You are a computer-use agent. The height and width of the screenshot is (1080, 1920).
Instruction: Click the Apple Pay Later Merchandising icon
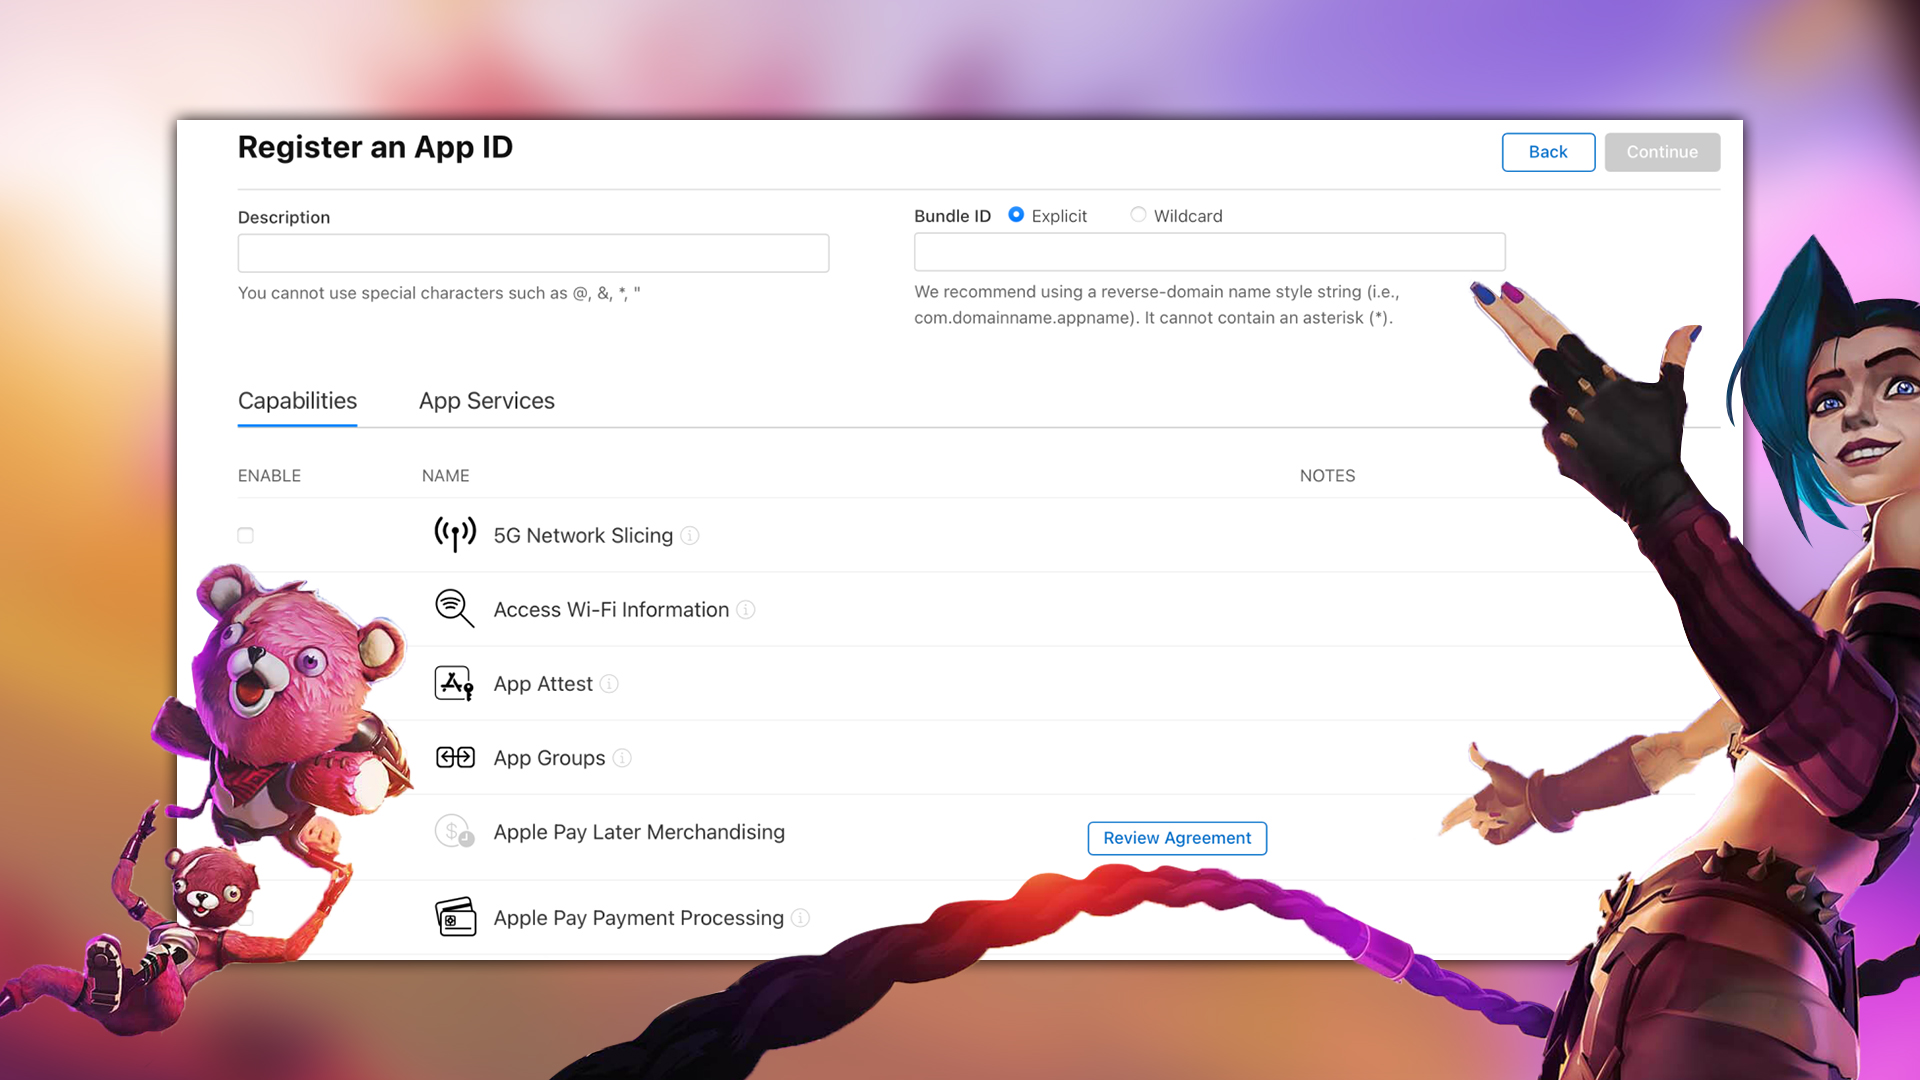coord(455,831)
